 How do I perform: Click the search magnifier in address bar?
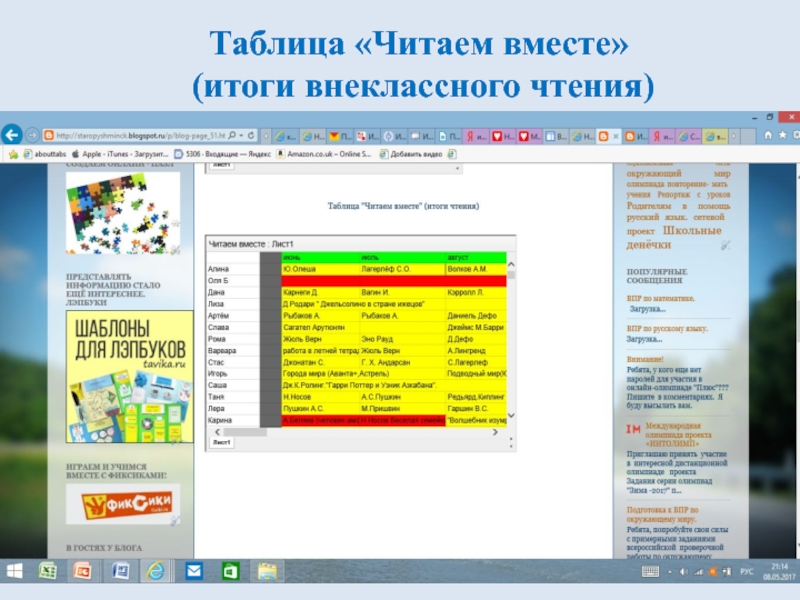(x=232, y=135)
